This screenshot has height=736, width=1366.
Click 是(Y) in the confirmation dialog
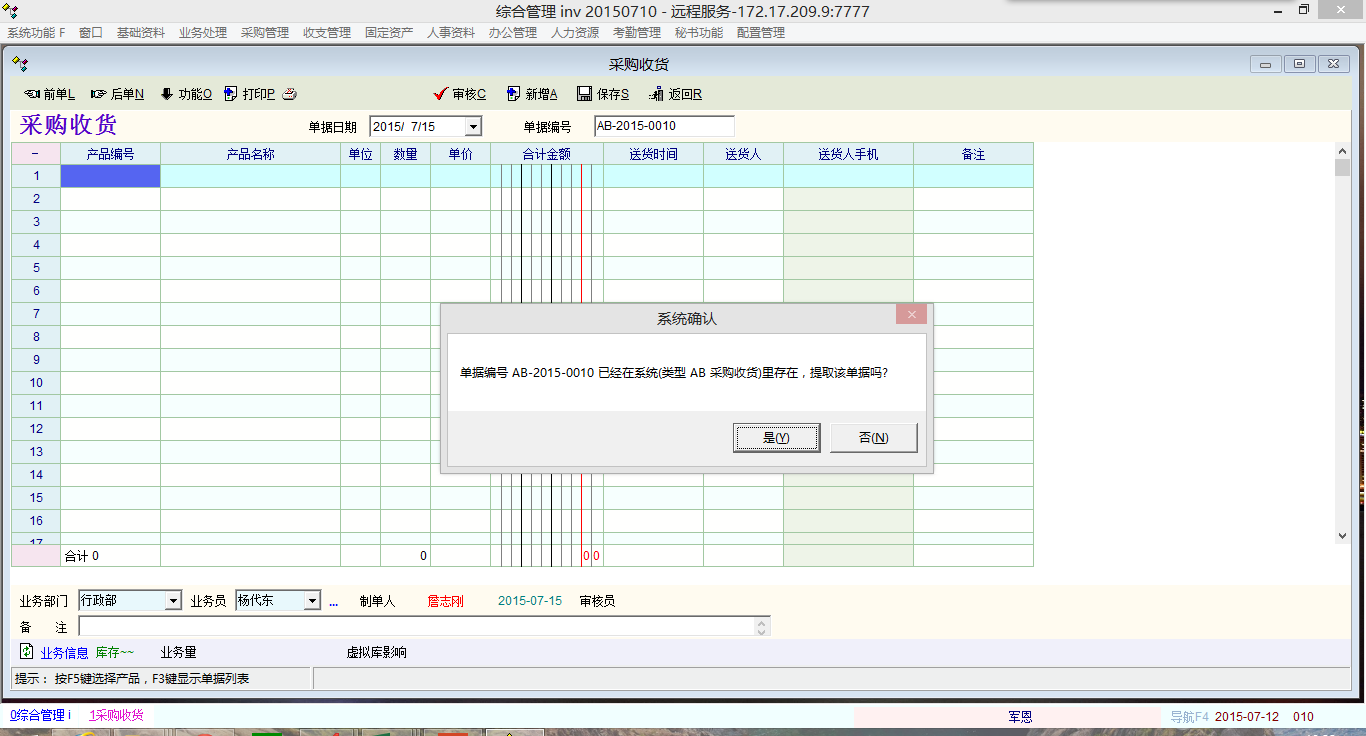[x=776, y=438]
